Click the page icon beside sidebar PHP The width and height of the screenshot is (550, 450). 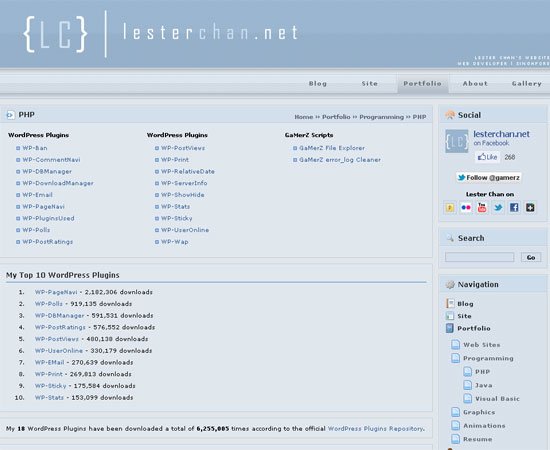467,371
